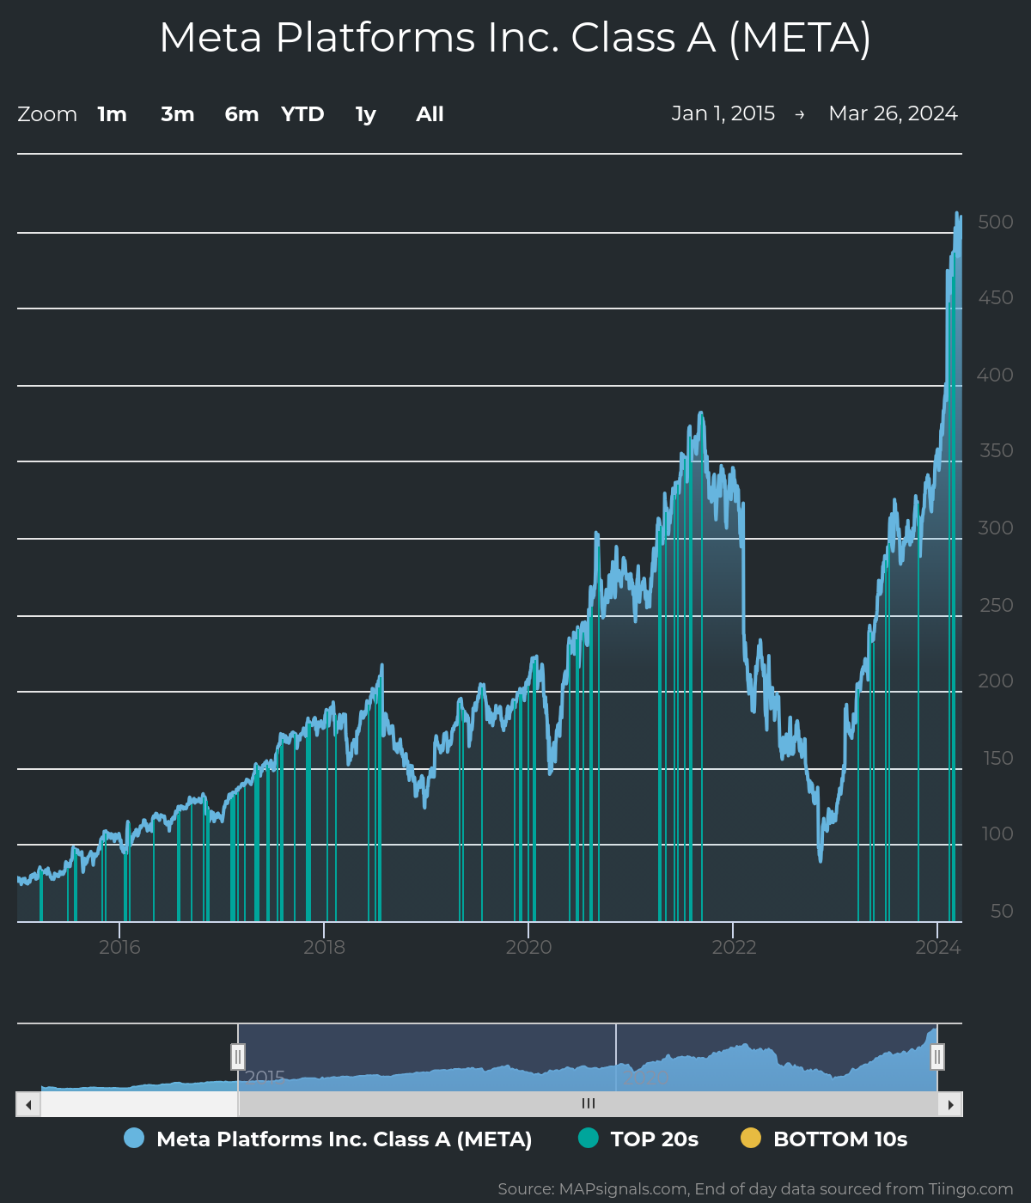Toggle visibility of the TOP 20s series
The width and height of the screenshot is (1031, 1203).
pyautogui.click(x=653, y=1138)
